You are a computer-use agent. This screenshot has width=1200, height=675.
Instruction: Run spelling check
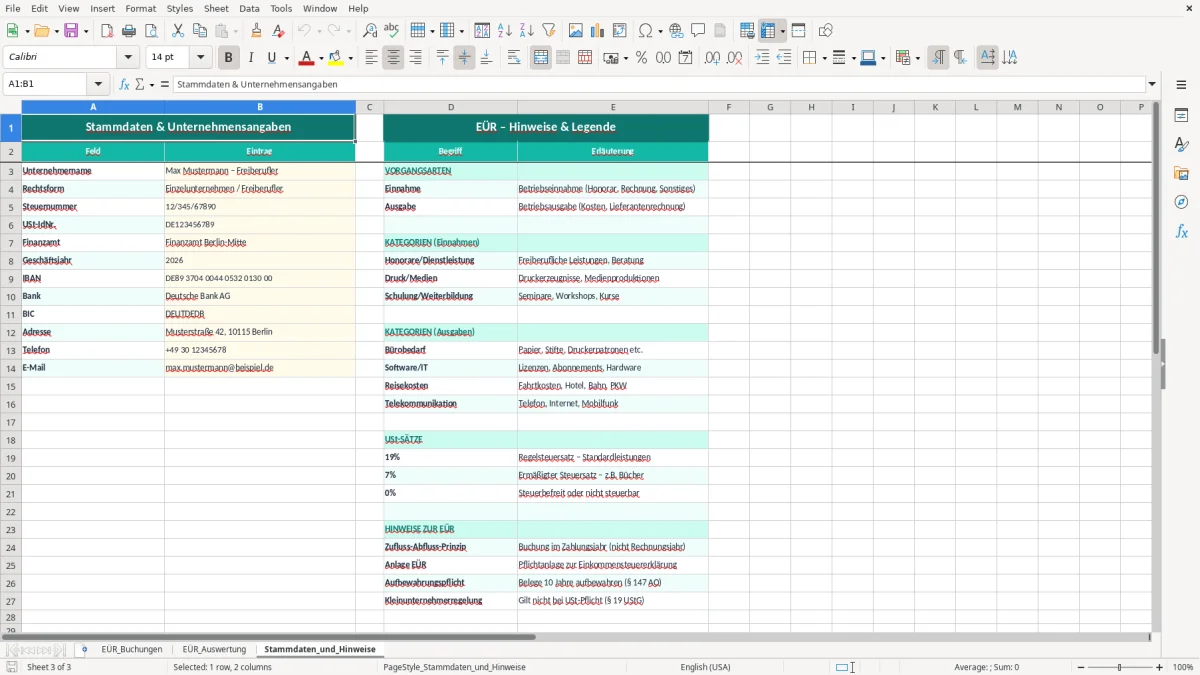pos(392,31)
